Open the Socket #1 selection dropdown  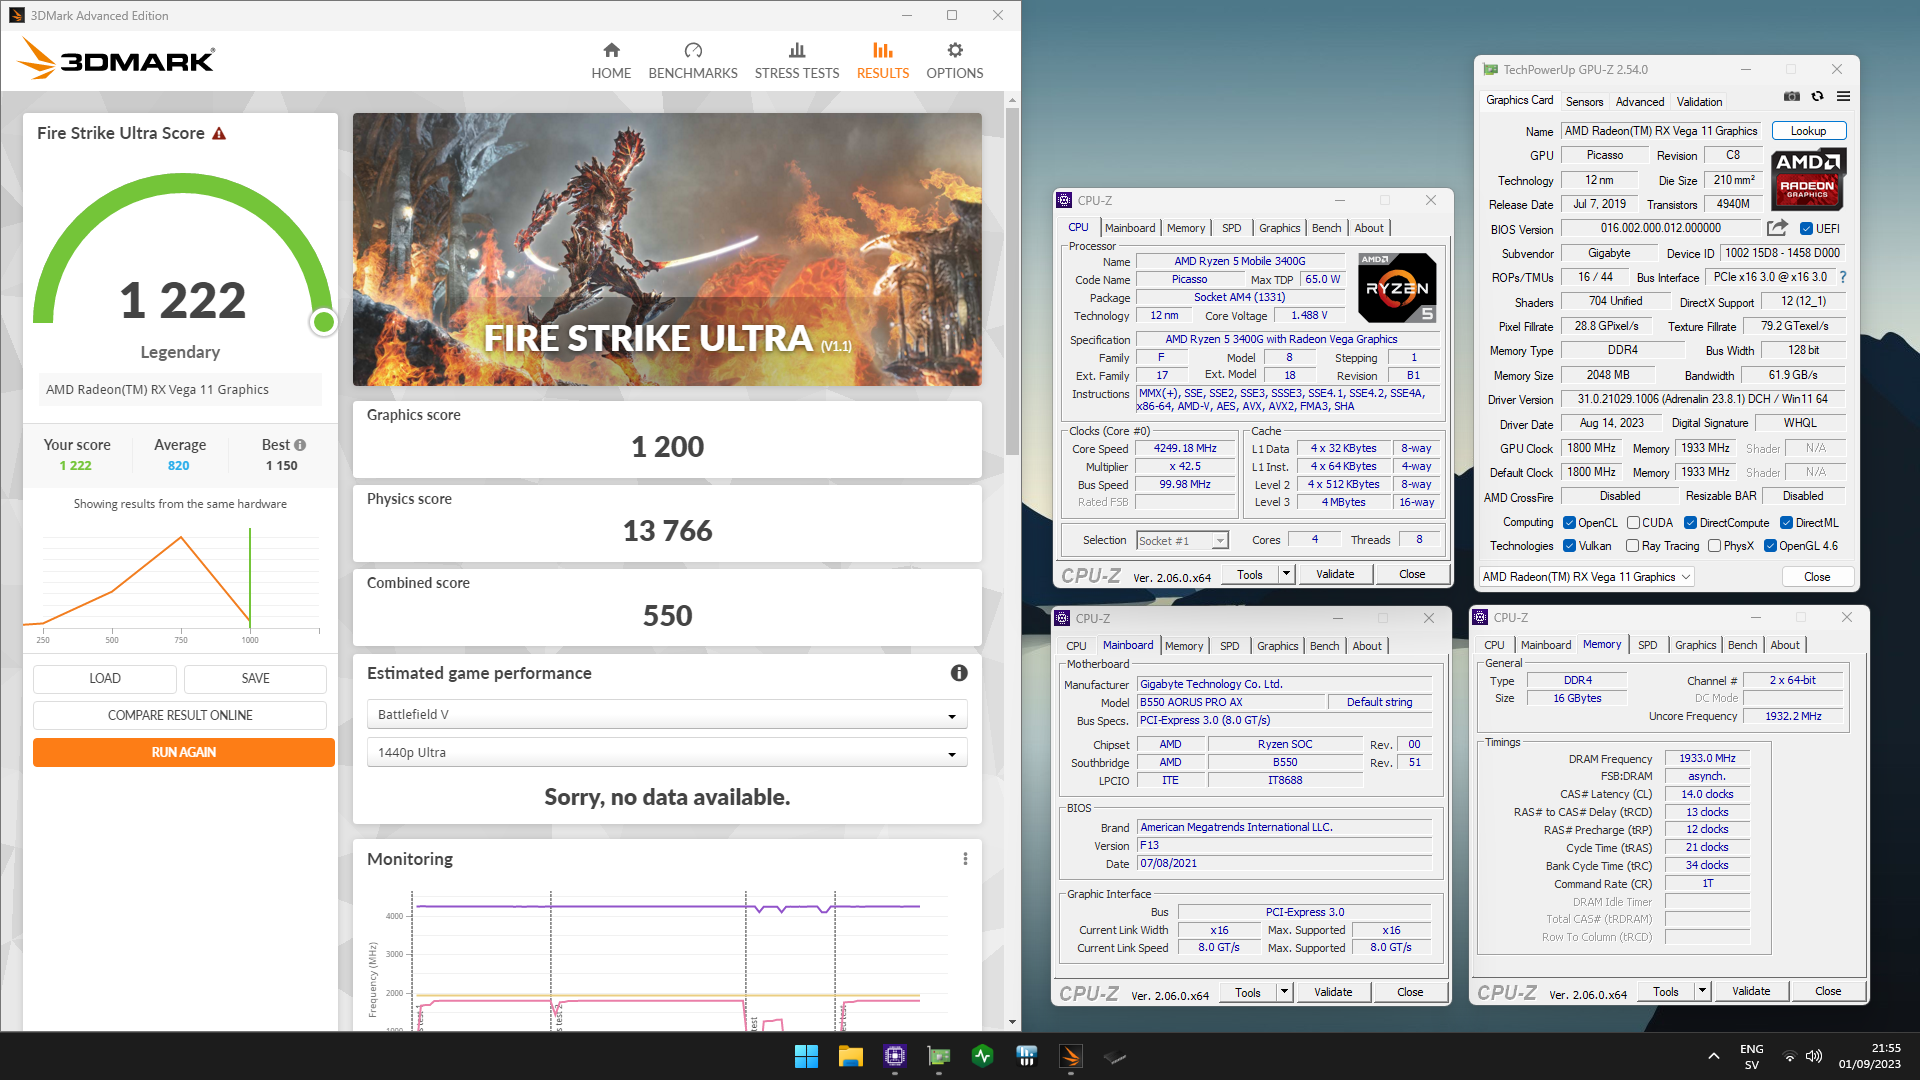(x=1182, y=541)
